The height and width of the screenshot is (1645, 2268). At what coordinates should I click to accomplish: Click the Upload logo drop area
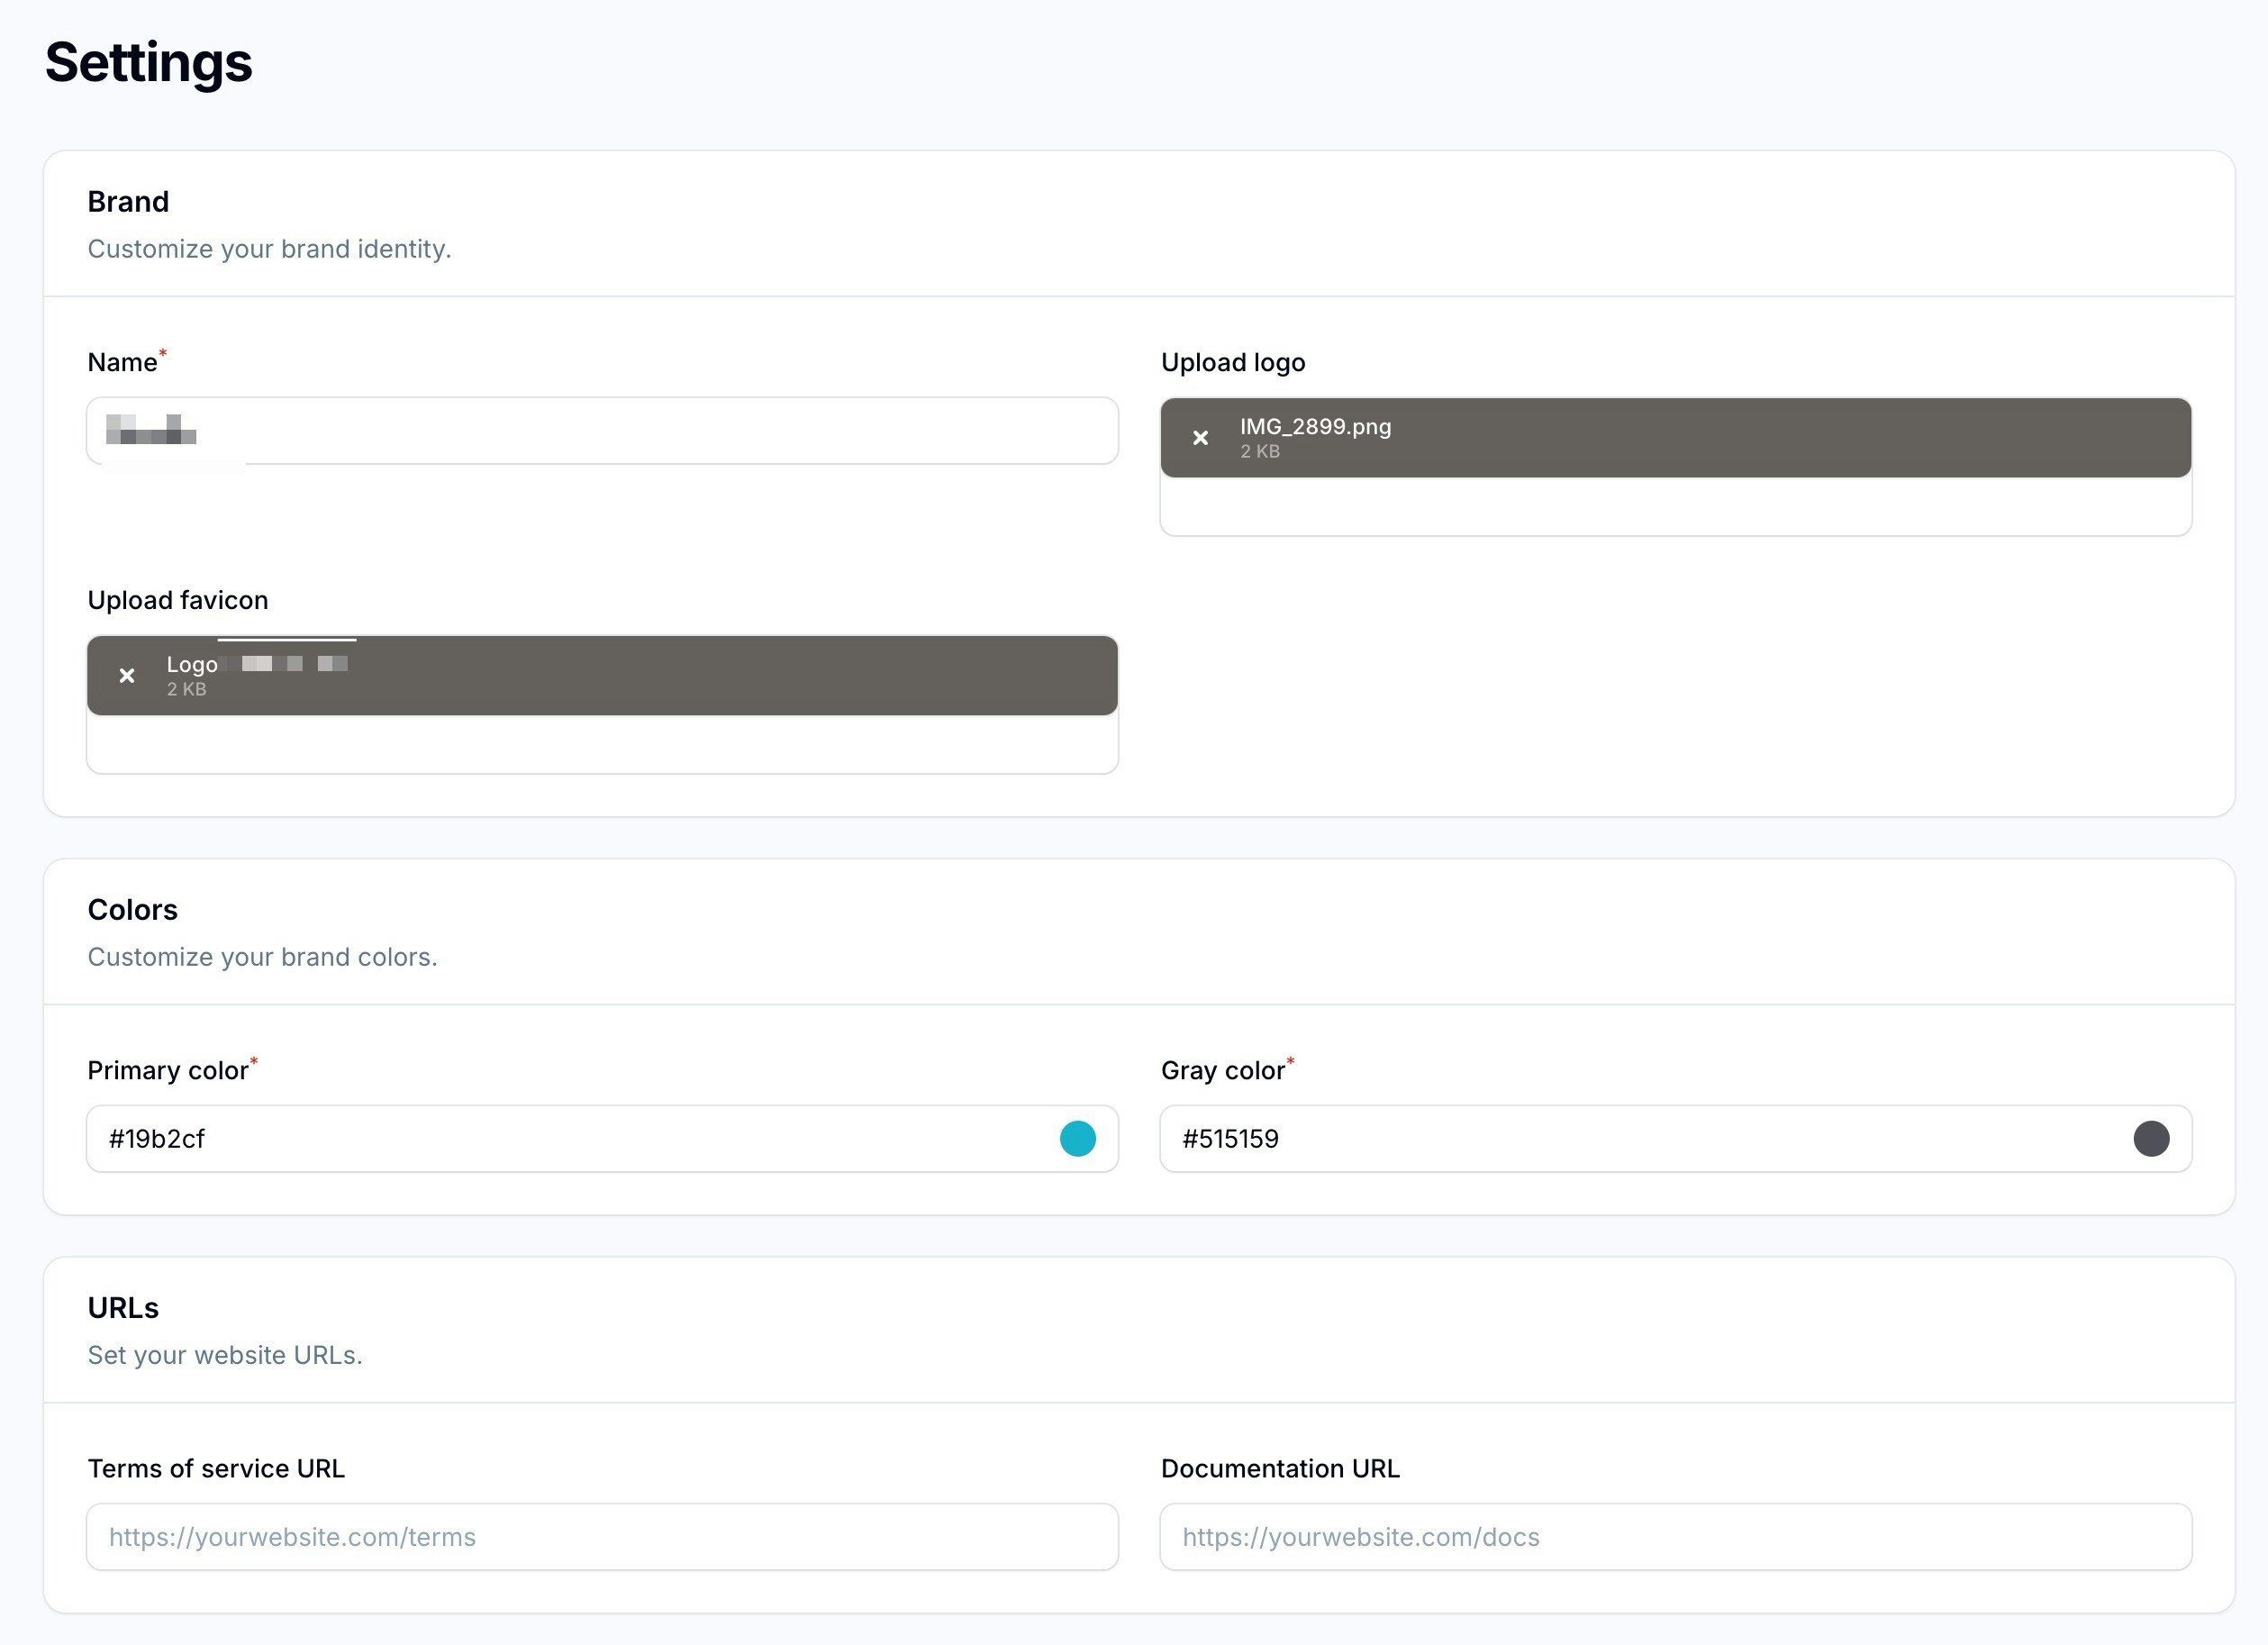tap(1674, 510)
